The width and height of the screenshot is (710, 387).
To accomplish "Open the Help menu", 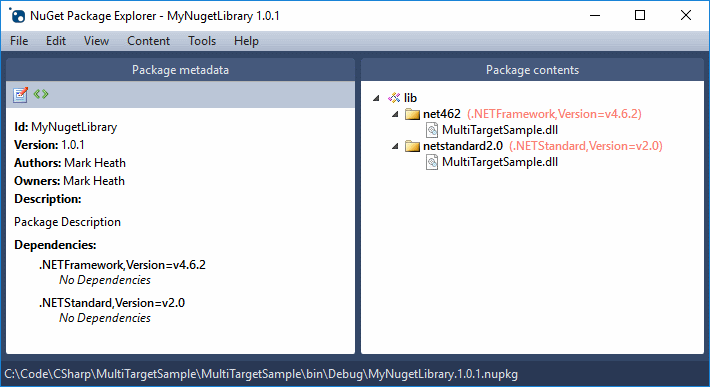I will pyautogui.click(x=246, y=41).
